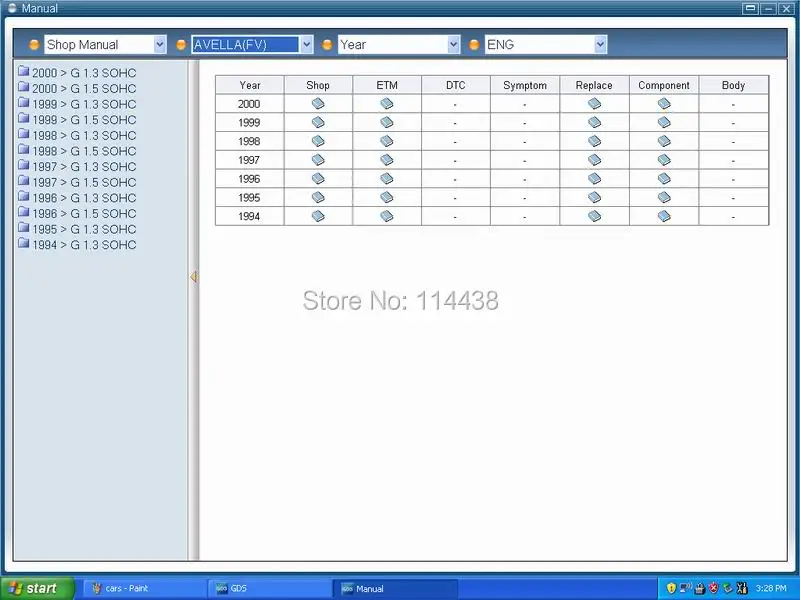Viewport: 800px width, 600px height.
Task: Select the 1999 > G 1.3 SOHC folder
Action: tap(77, 104)
